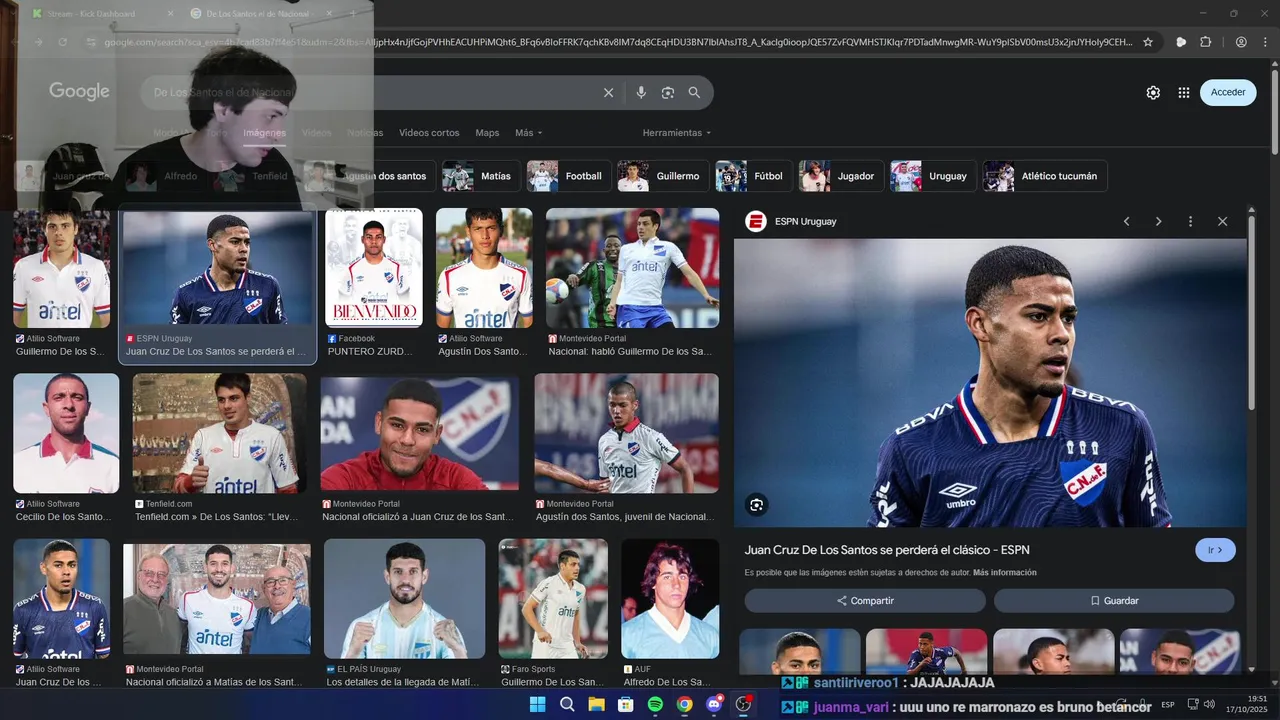Start voice search with the microphone icon

click(x=641, y=92)
